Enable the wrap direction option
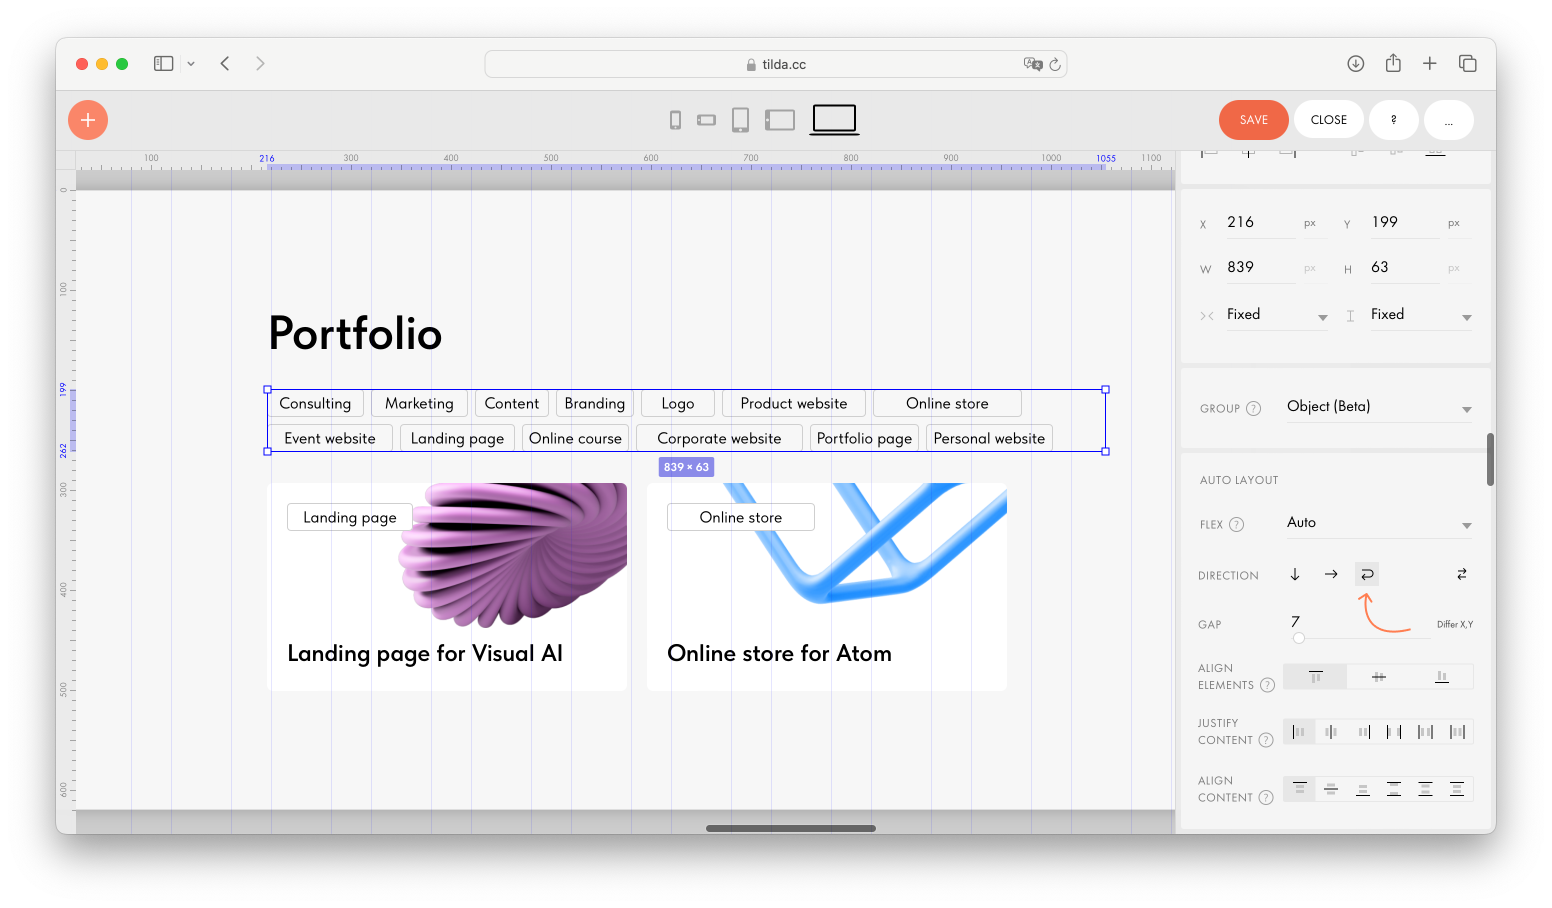Screen dimensions: 1552x908 [1366, 574]
